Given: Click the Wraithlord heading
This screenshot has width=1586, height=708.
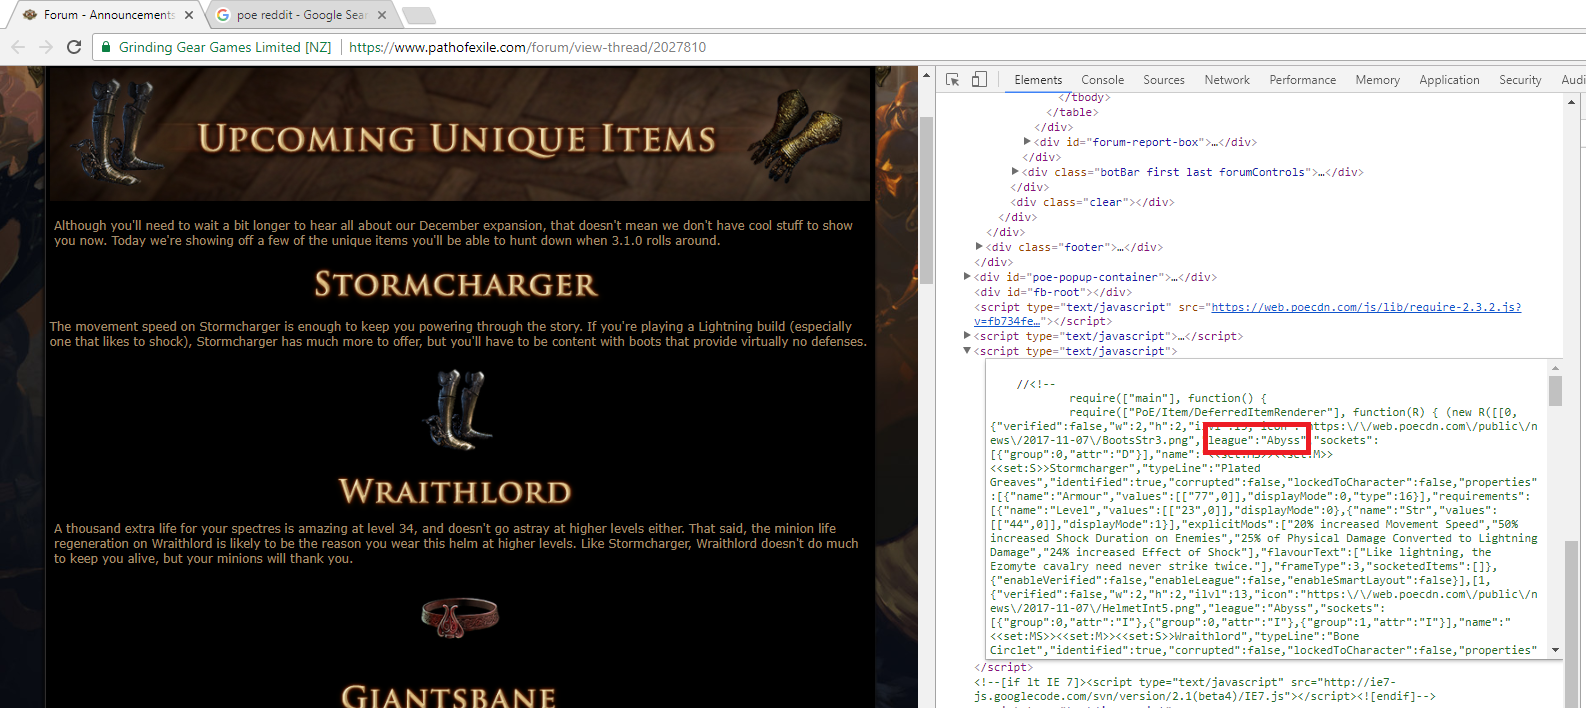Looking at the screenshot, I should 455,491.
